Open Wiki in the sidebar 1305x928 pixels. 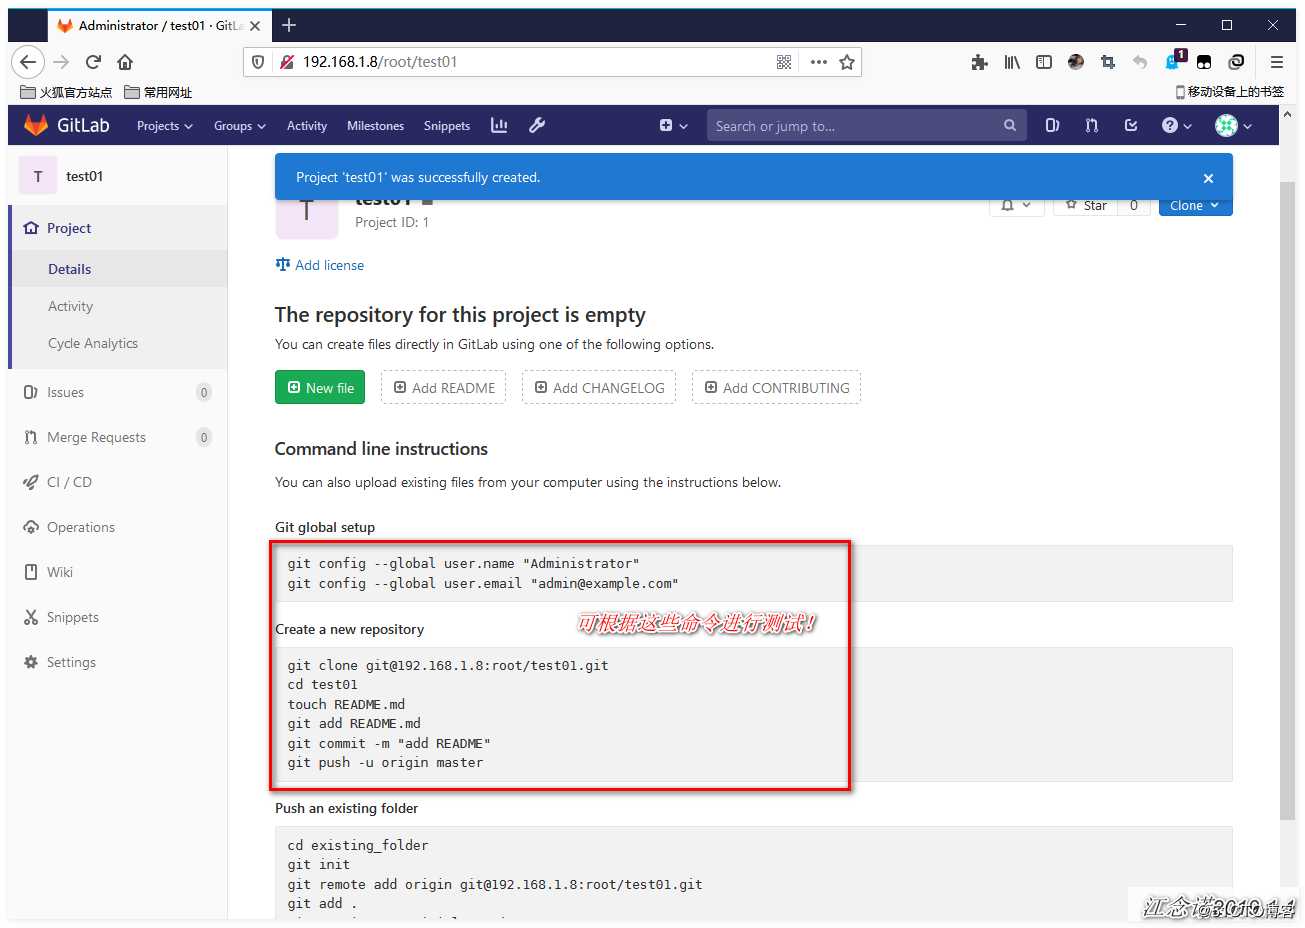click(118, 572)
